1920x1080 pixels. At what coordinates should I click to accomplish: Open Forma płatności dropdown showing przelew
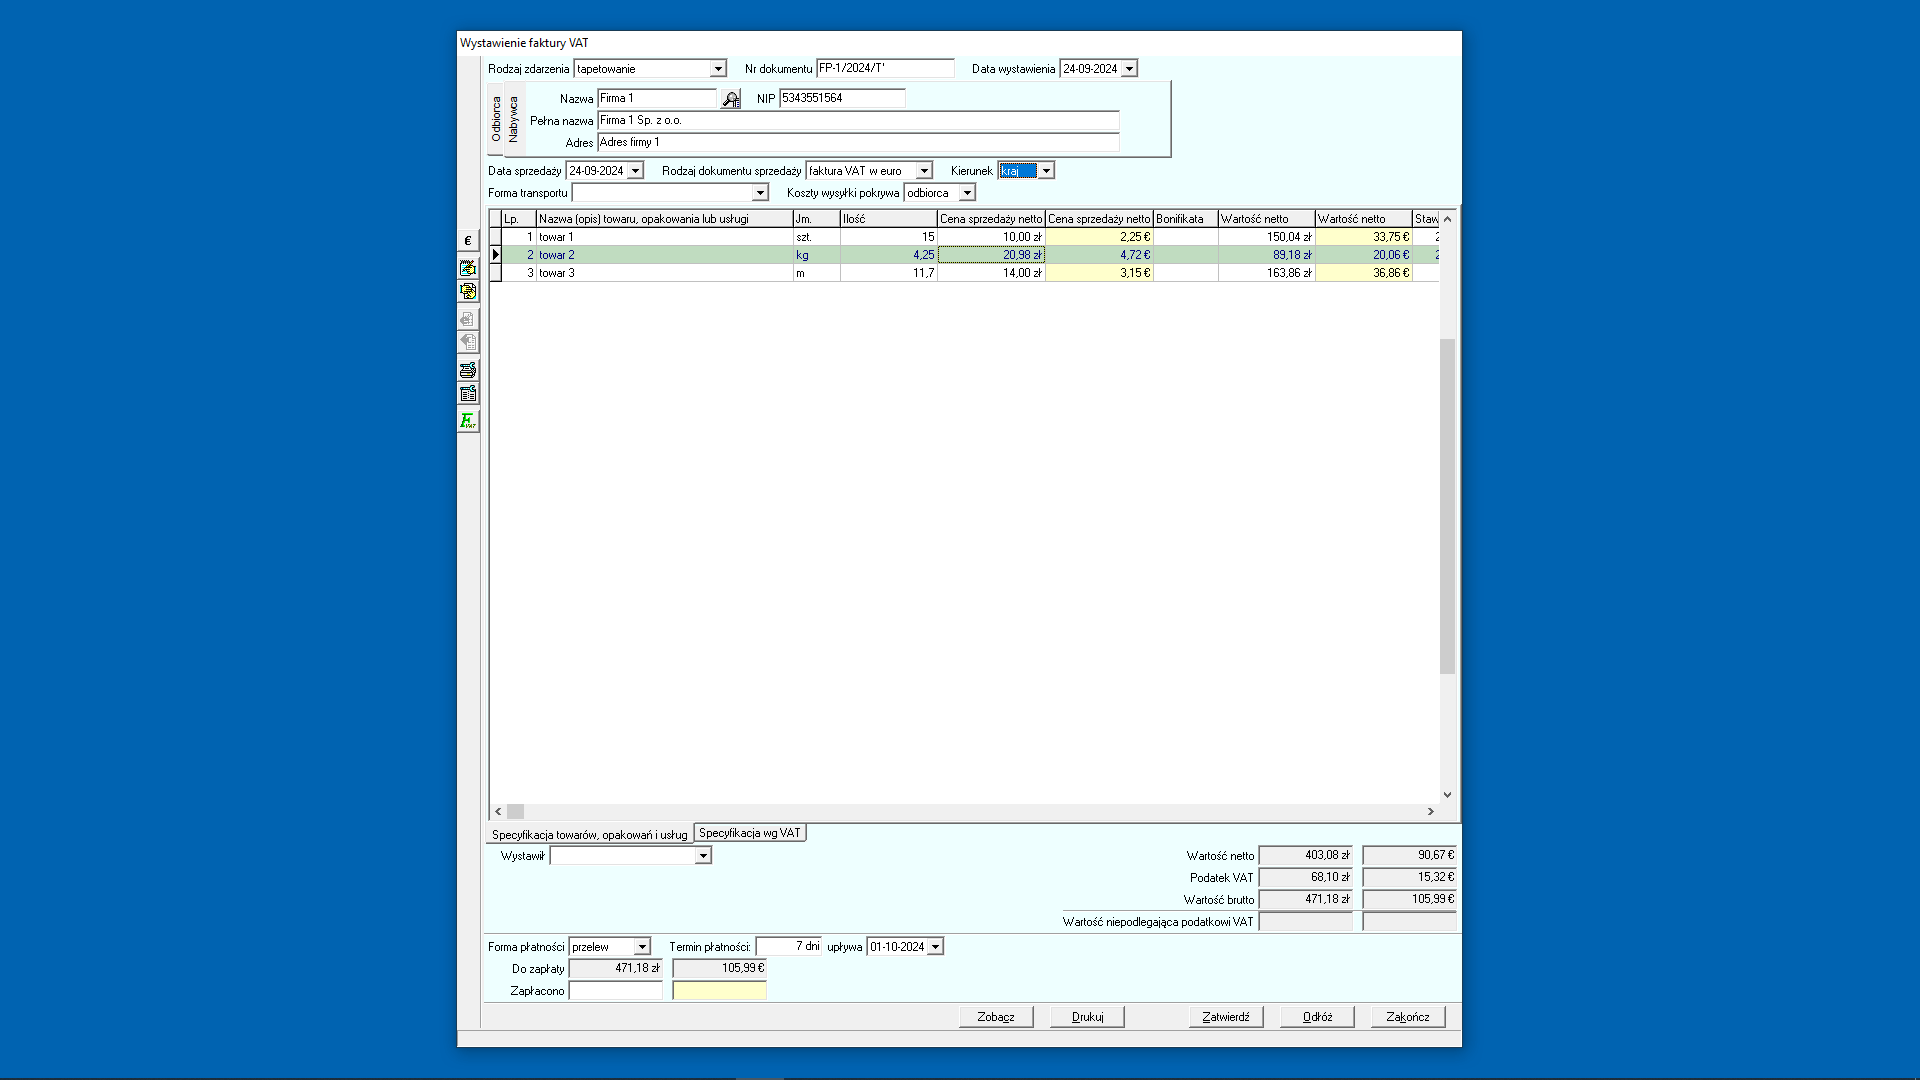(642, 947)
